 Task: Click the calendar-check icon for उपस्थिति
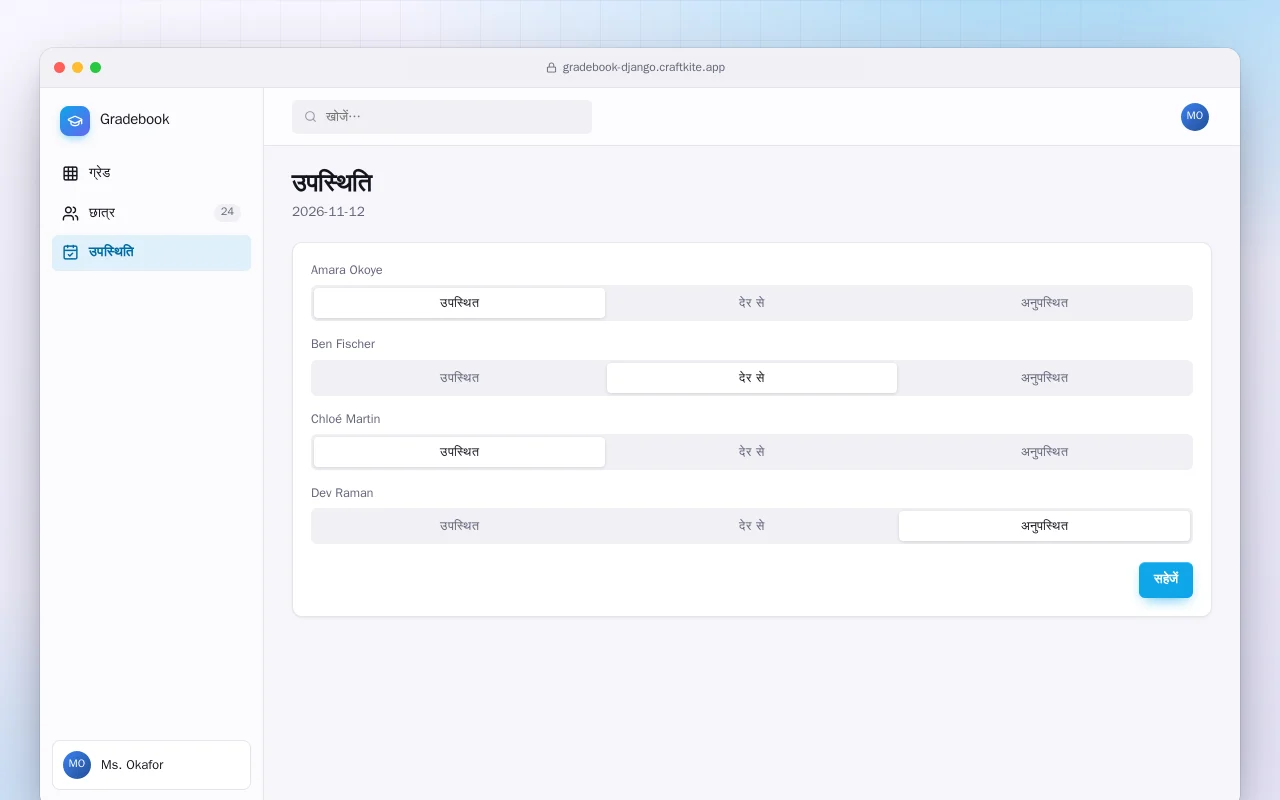pos(70,252)
